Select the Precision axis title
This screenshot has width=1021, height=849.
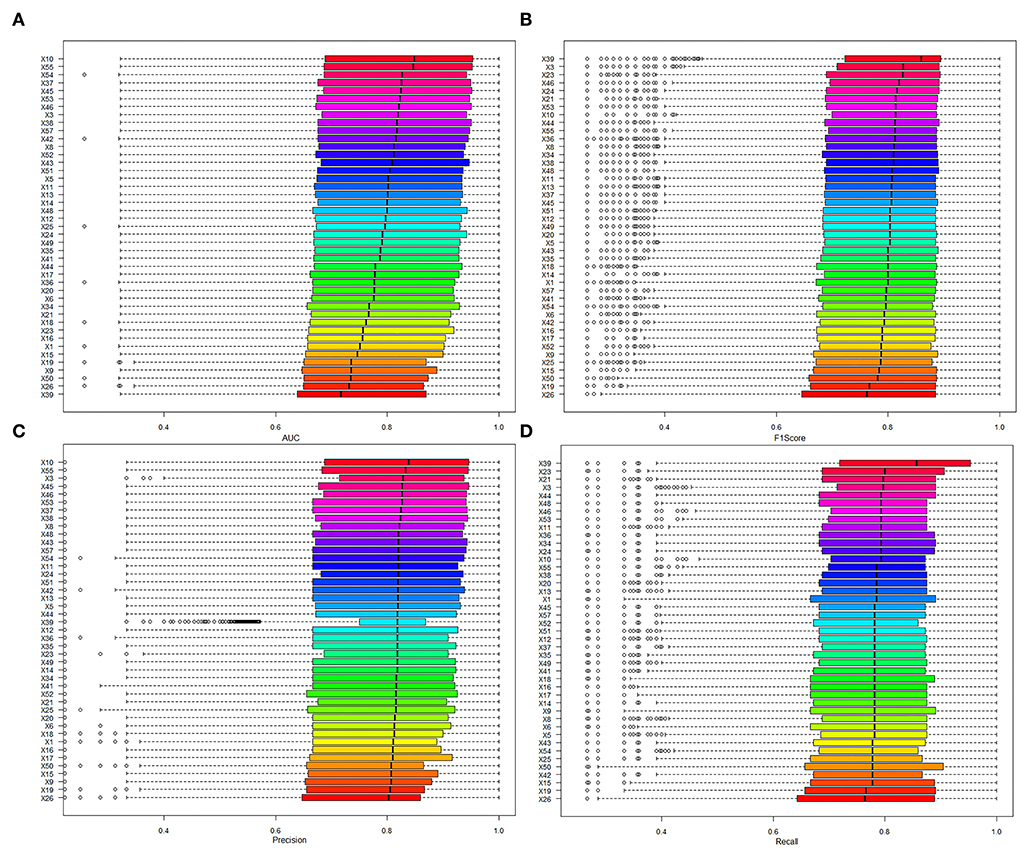pyautogui.click(x=289, y=840)
